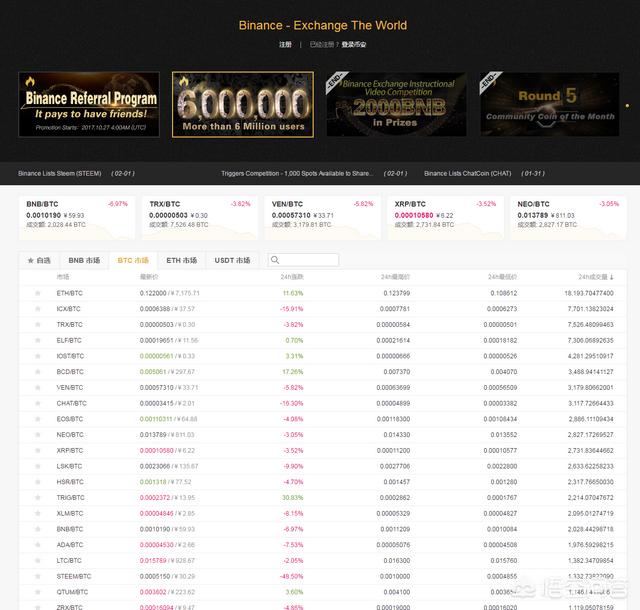
Task: Sort by 24h low column header
Action: 502,277
